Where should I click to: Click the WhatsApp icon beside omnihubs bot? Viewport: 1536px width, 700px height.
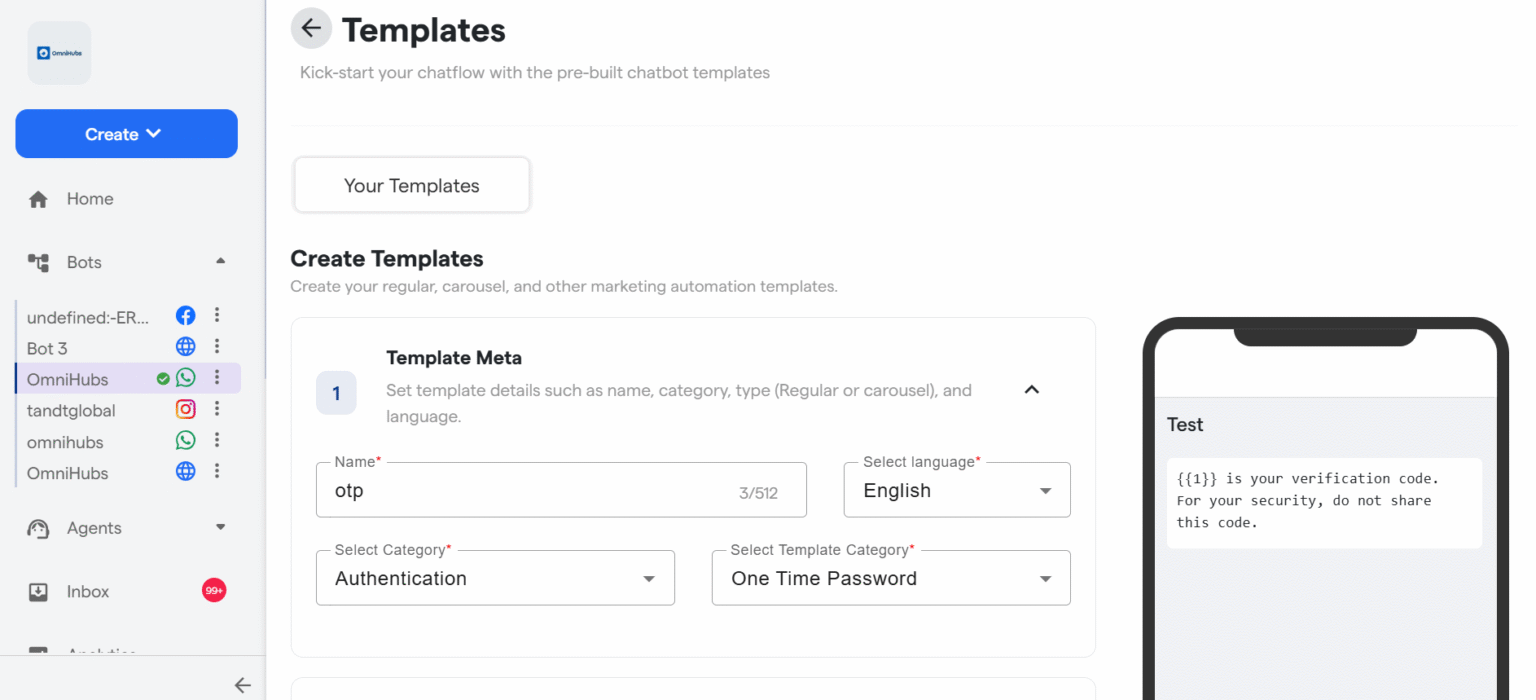[185, 440]
